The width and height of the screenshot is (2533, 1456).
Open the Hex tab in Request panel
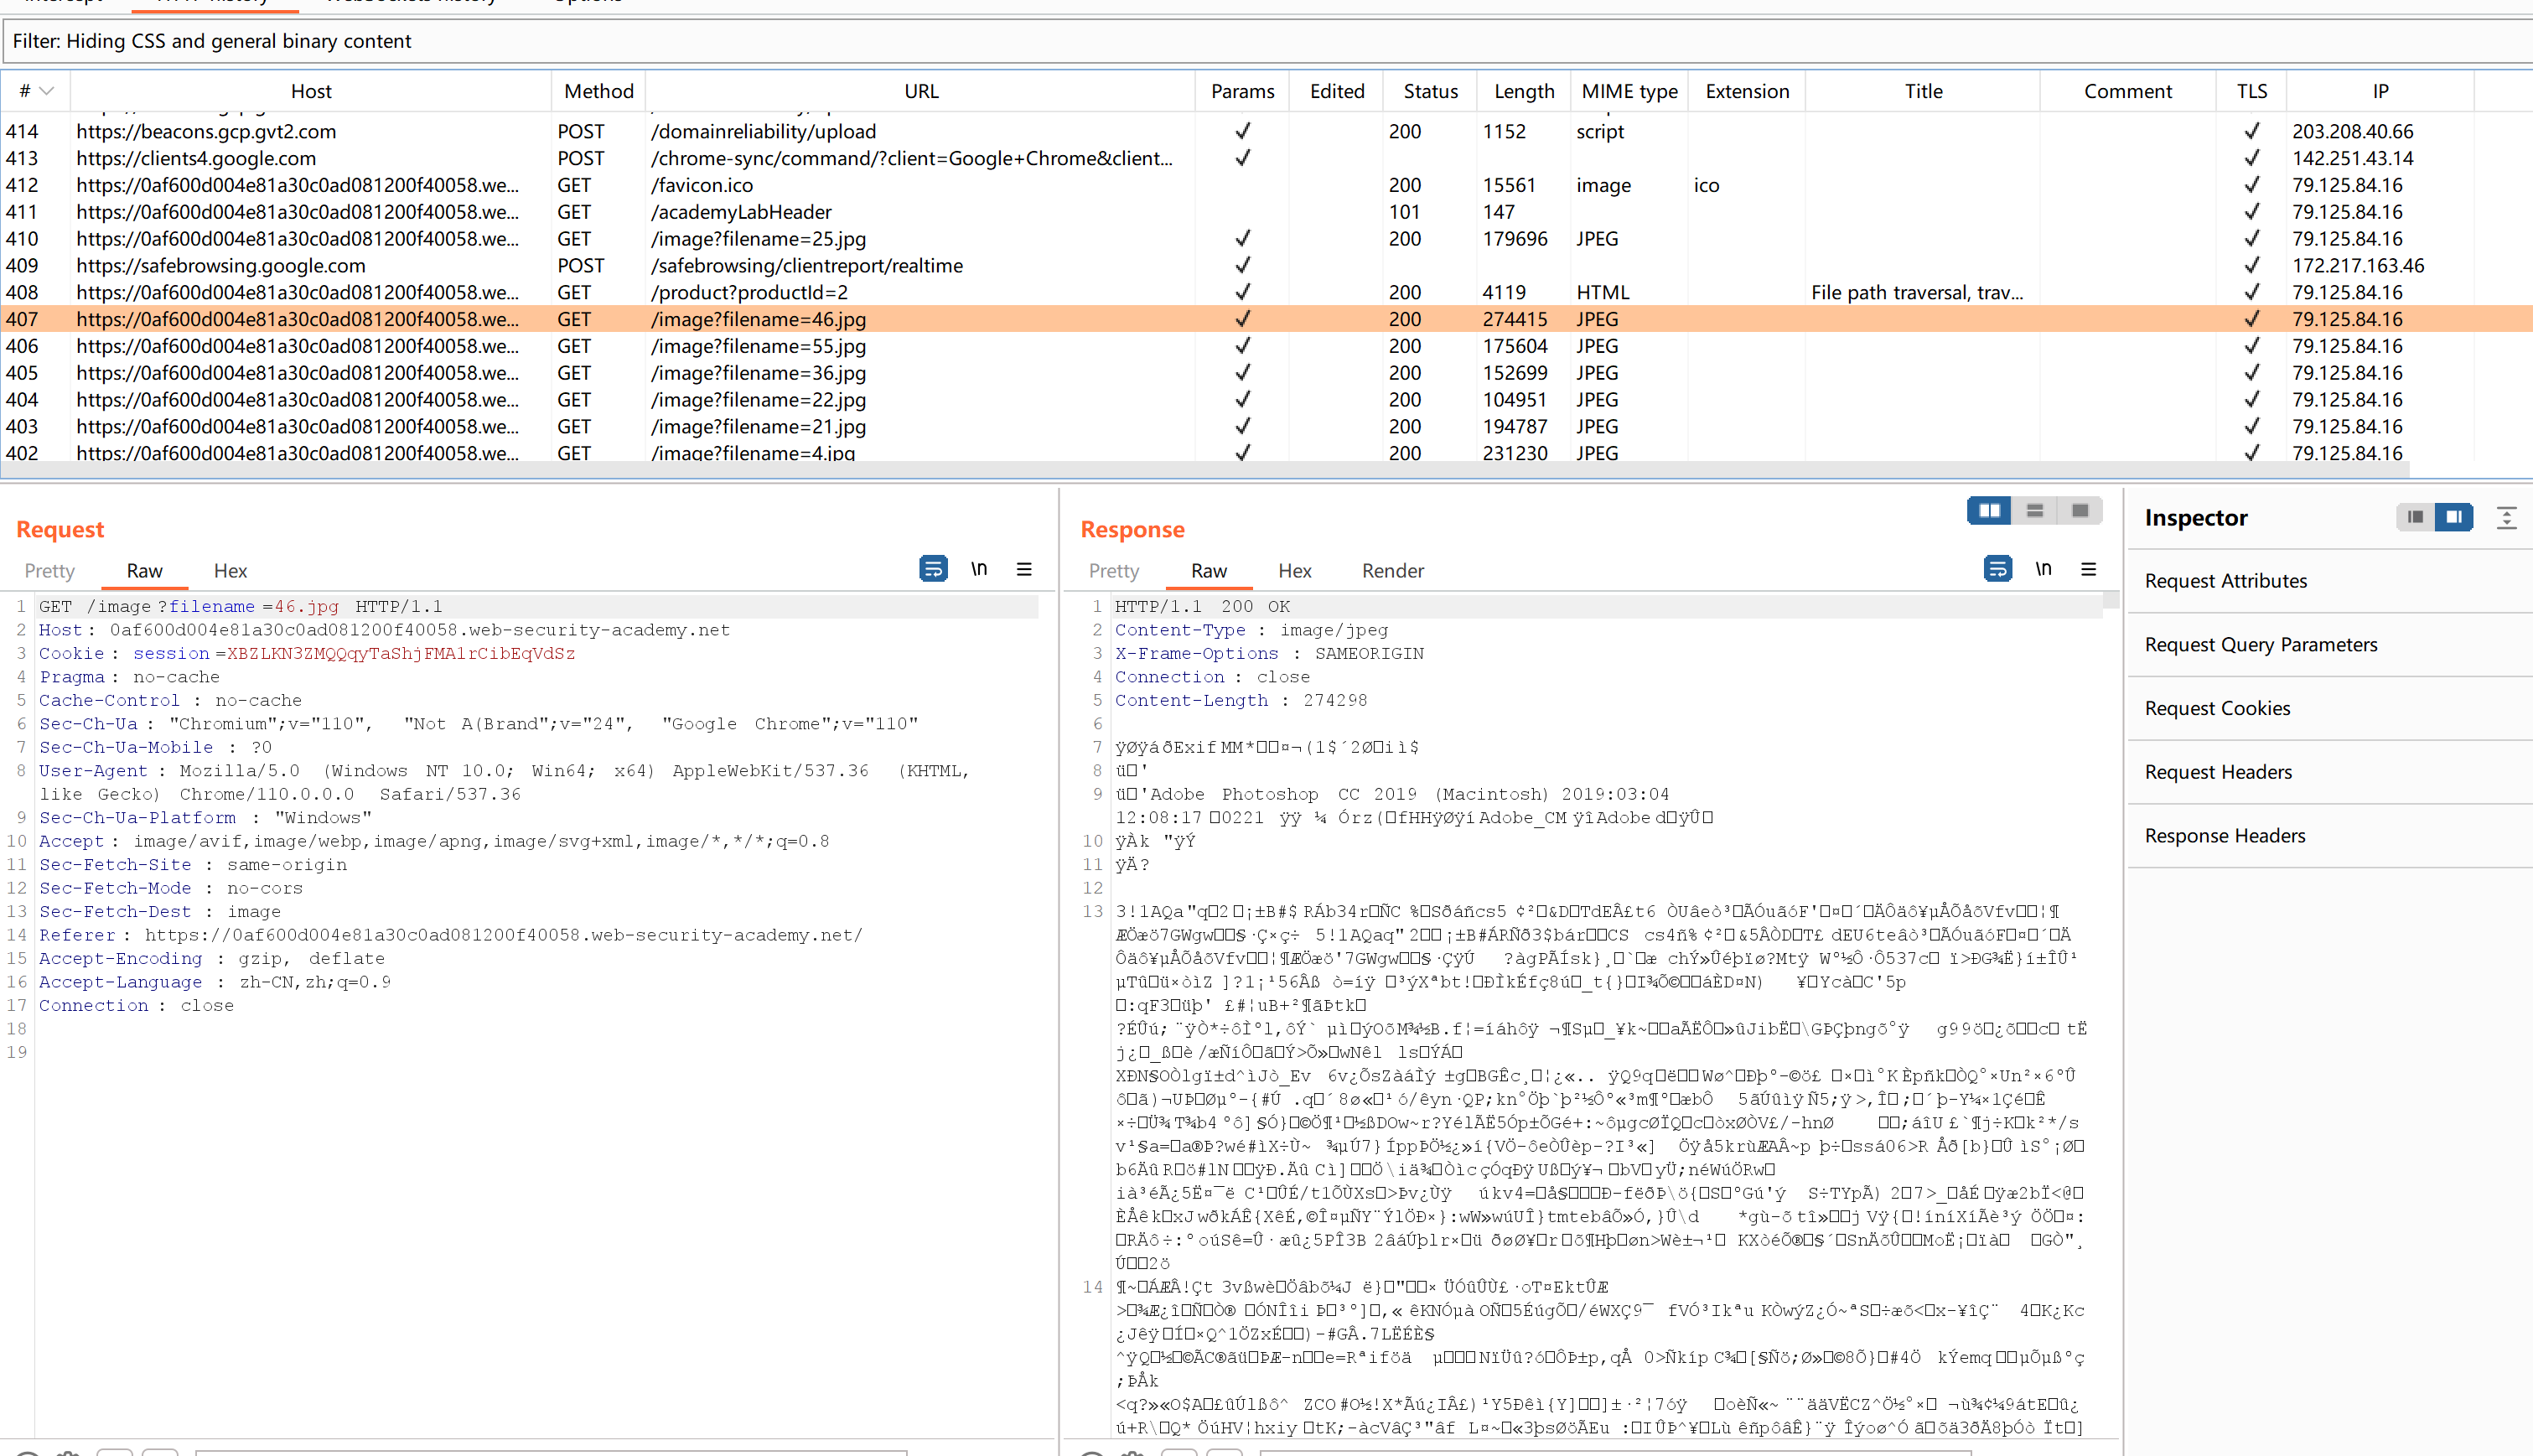(230, 571)
